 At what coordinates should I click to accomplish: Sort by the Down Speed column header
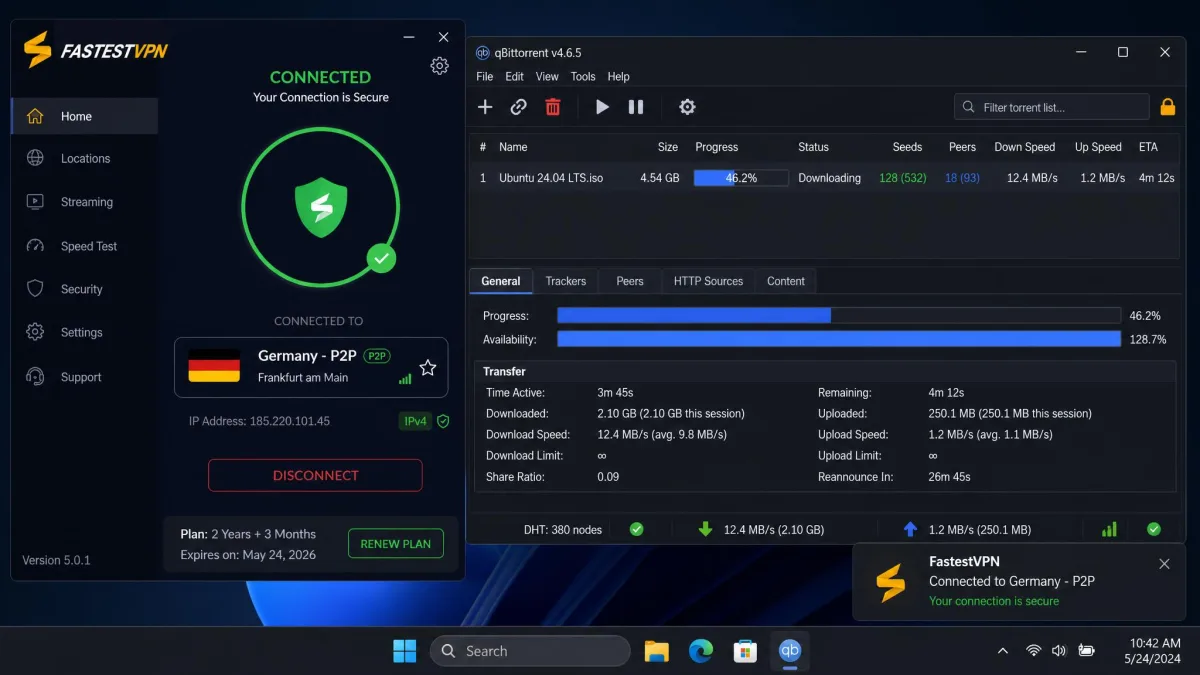point(1024,147)
